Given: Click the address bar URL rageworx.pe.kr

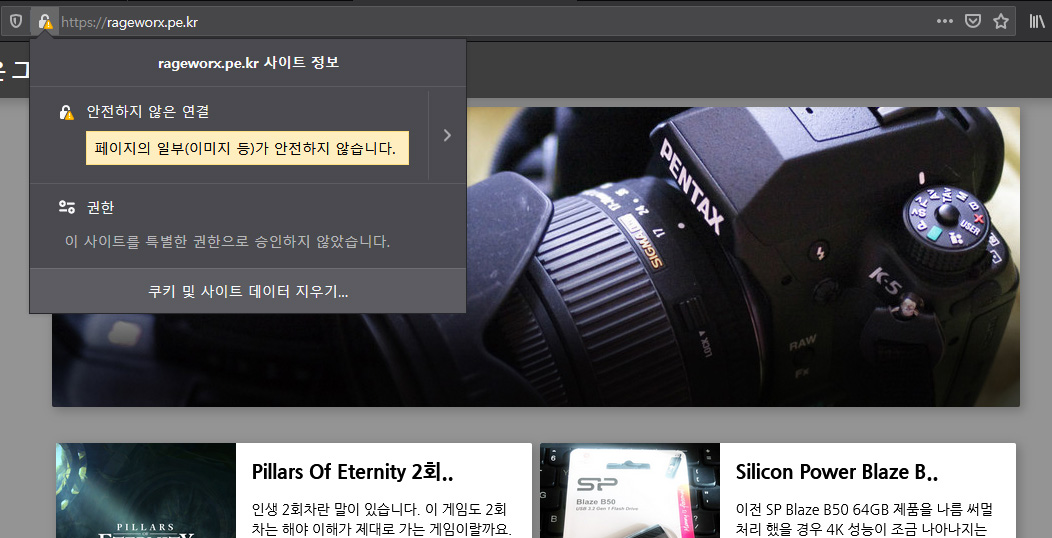Looking at the screenshot, I should 129,22.
